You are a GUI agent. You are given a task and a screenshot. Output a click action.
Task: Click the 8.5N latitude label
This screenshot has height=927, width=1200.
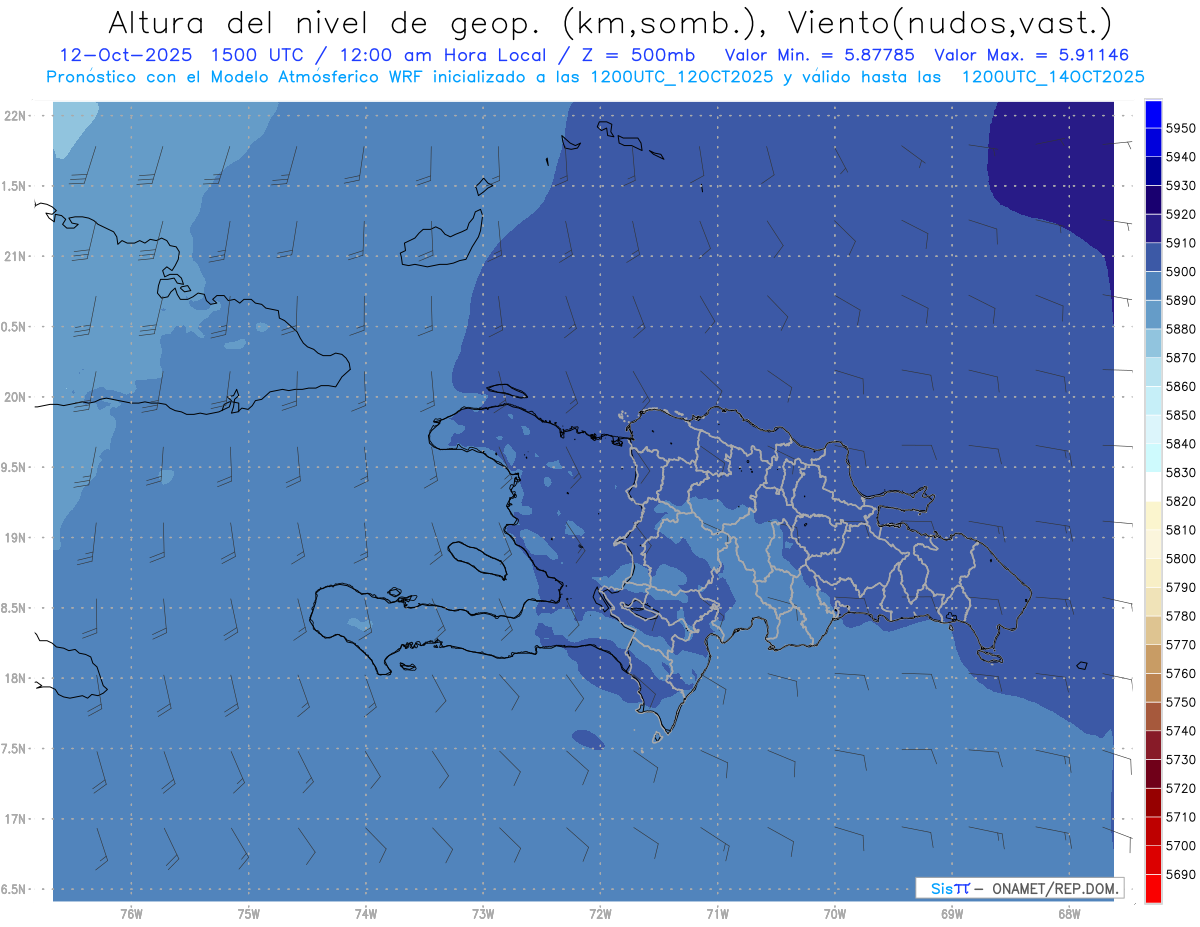tap(15, 608)
